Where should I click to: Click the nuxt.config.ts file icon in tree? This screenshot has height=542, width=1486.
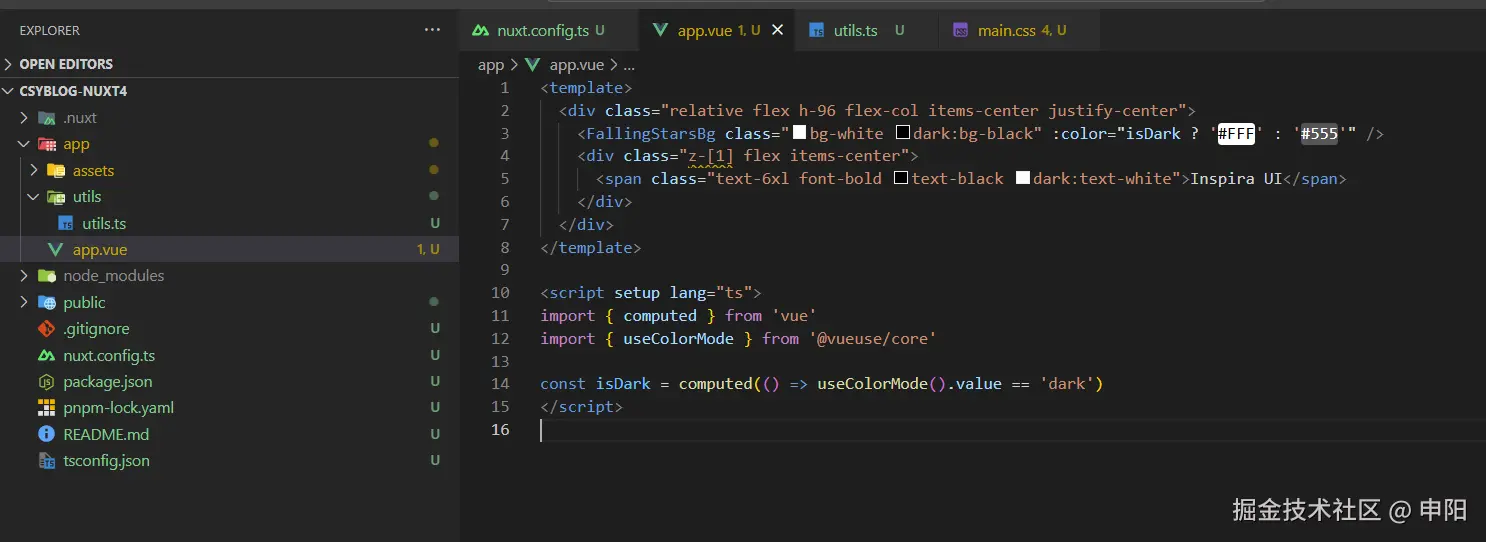tap(47, 355)
